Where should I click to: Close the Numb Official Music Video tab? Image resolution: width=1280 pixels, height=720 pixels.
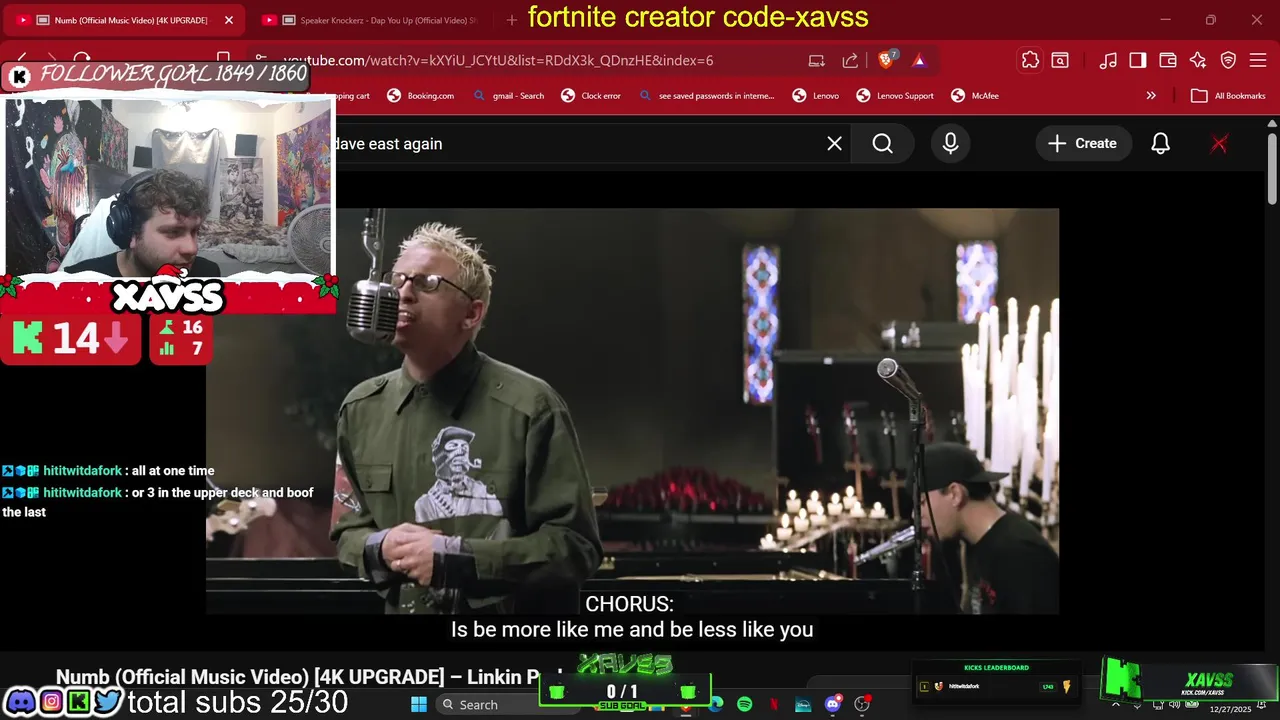coord(229,20)
